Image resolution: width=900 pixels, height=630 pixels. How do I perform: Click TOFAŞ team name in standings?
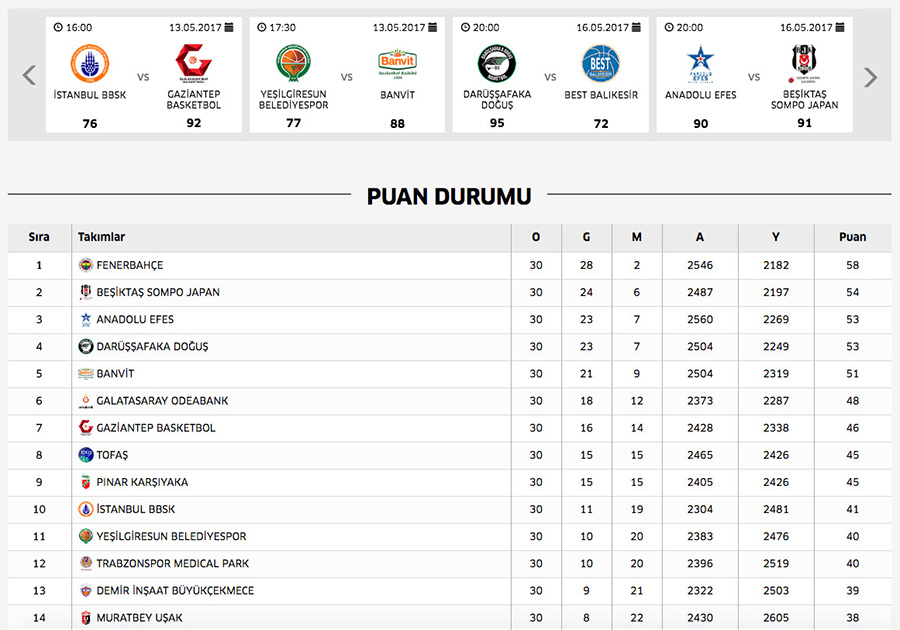tap(112, 455)
